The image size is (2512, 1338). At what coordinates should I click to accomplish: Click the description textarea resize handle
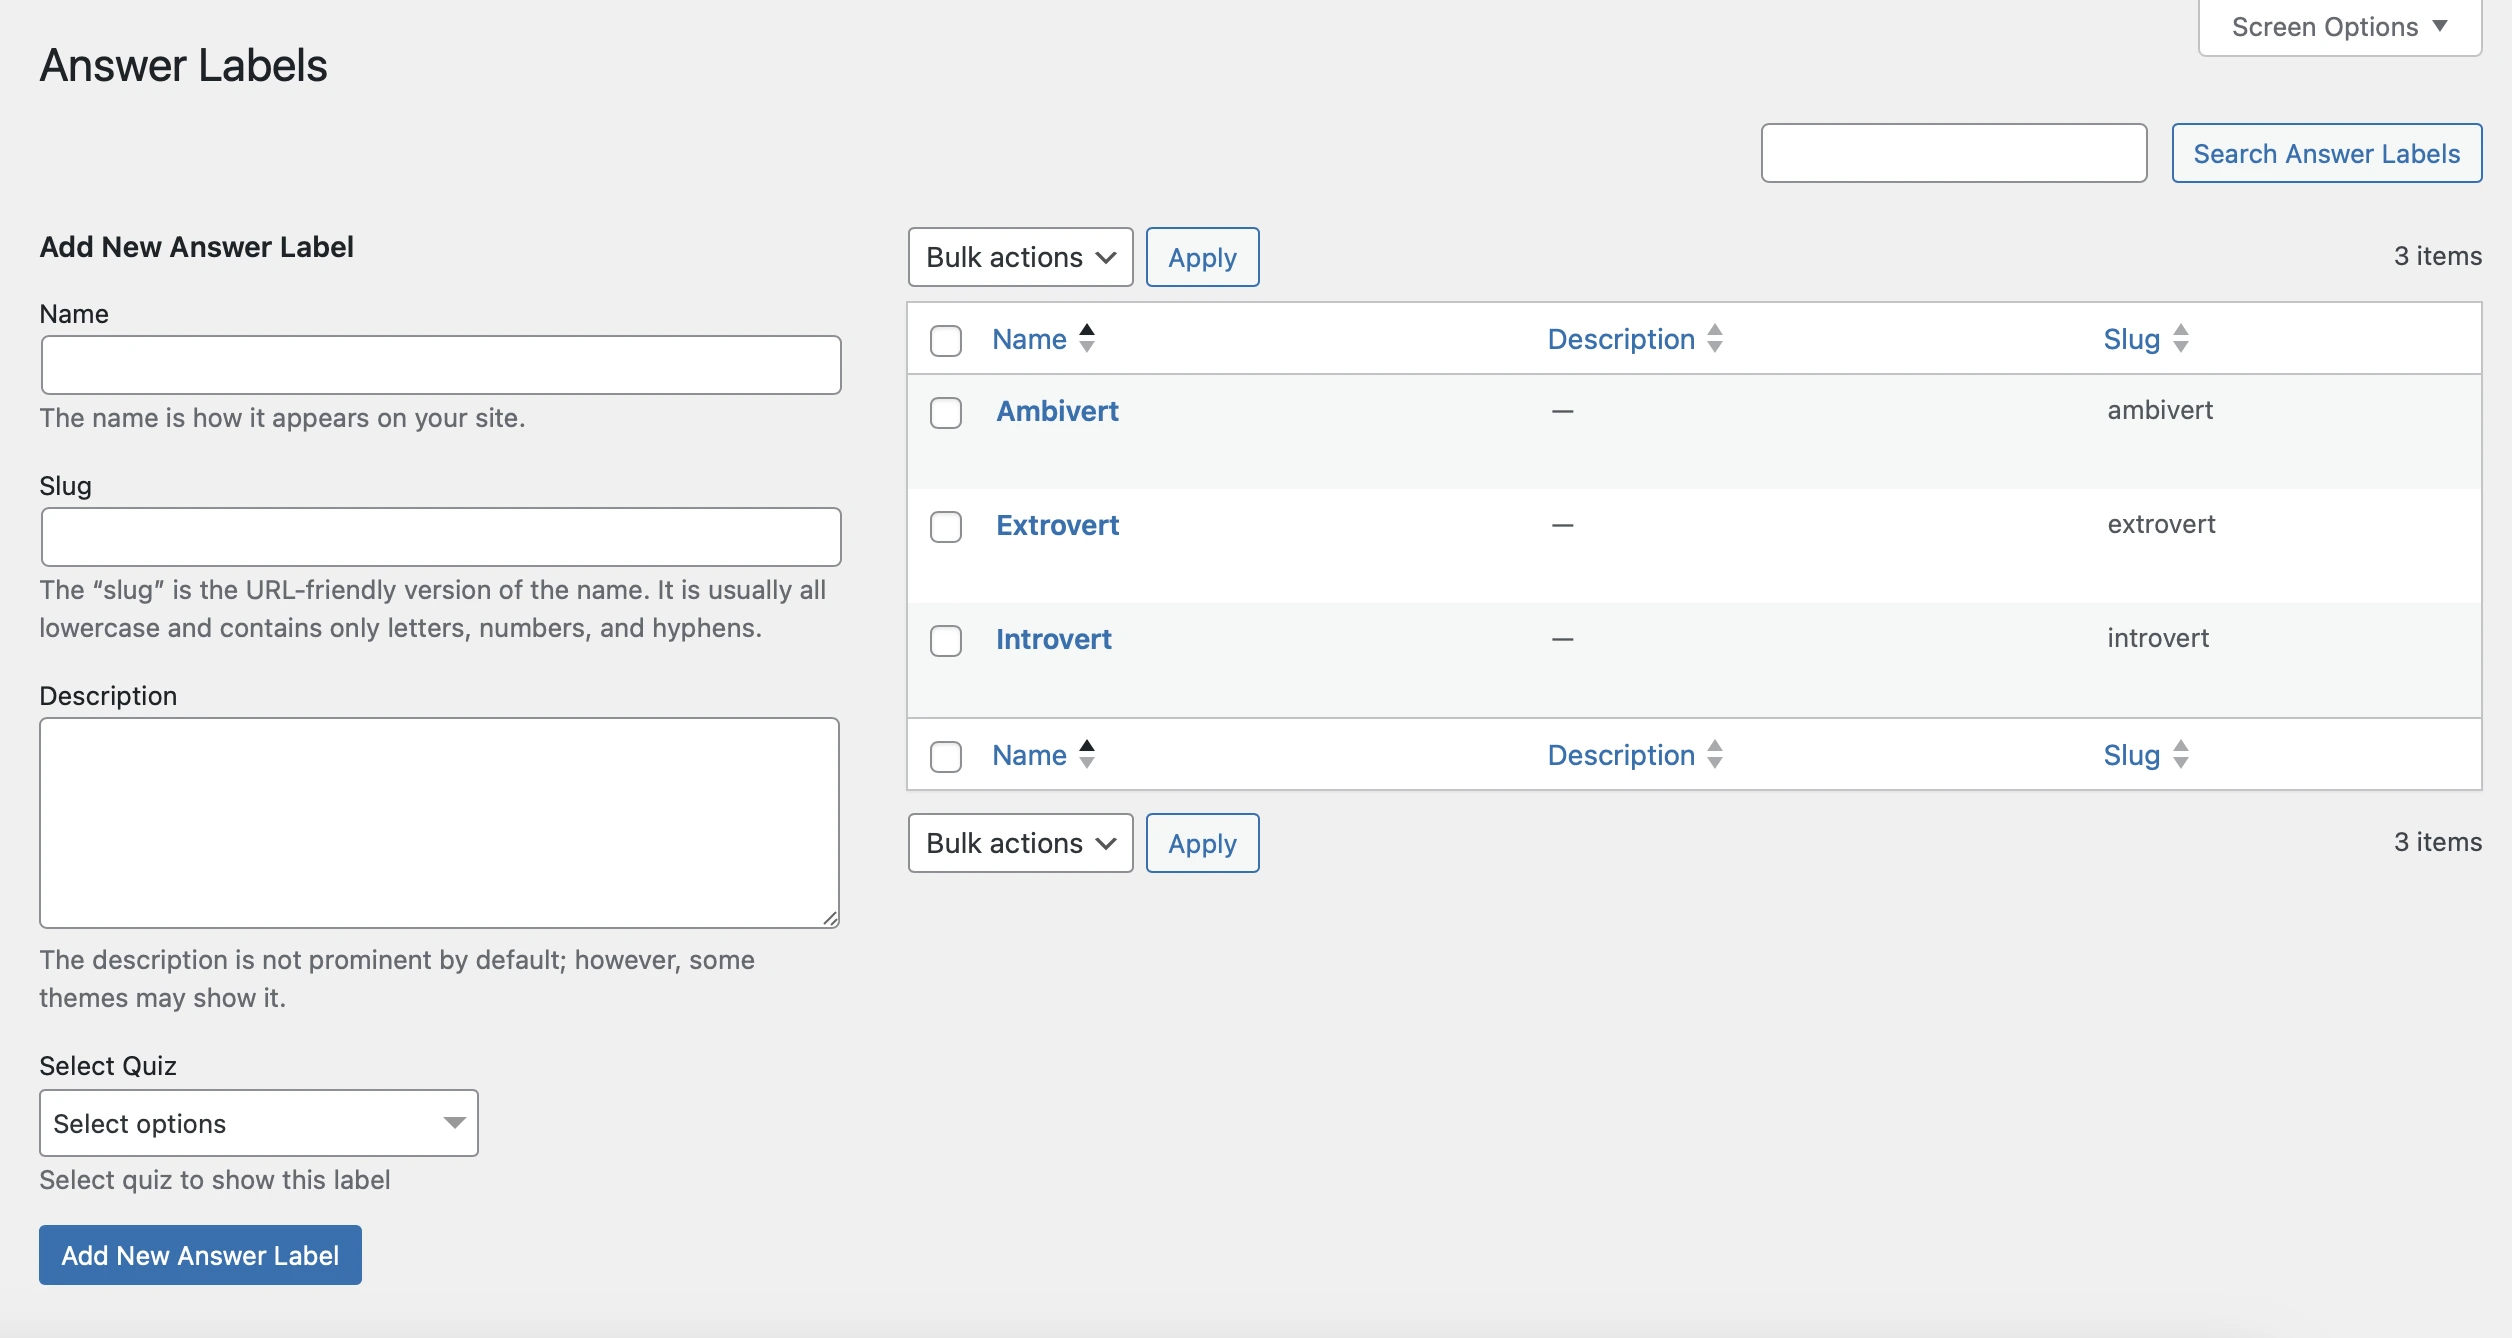830,918
